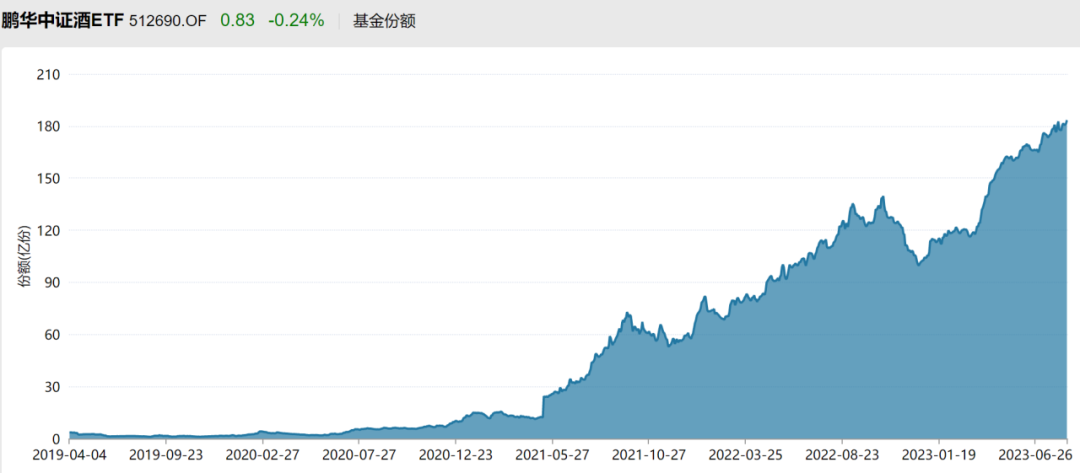Screen dimensions: 1080x473
Task: Click the fund name 鹏华中证酒ETF
Action: pyautogui.click(x=63, y=21)
